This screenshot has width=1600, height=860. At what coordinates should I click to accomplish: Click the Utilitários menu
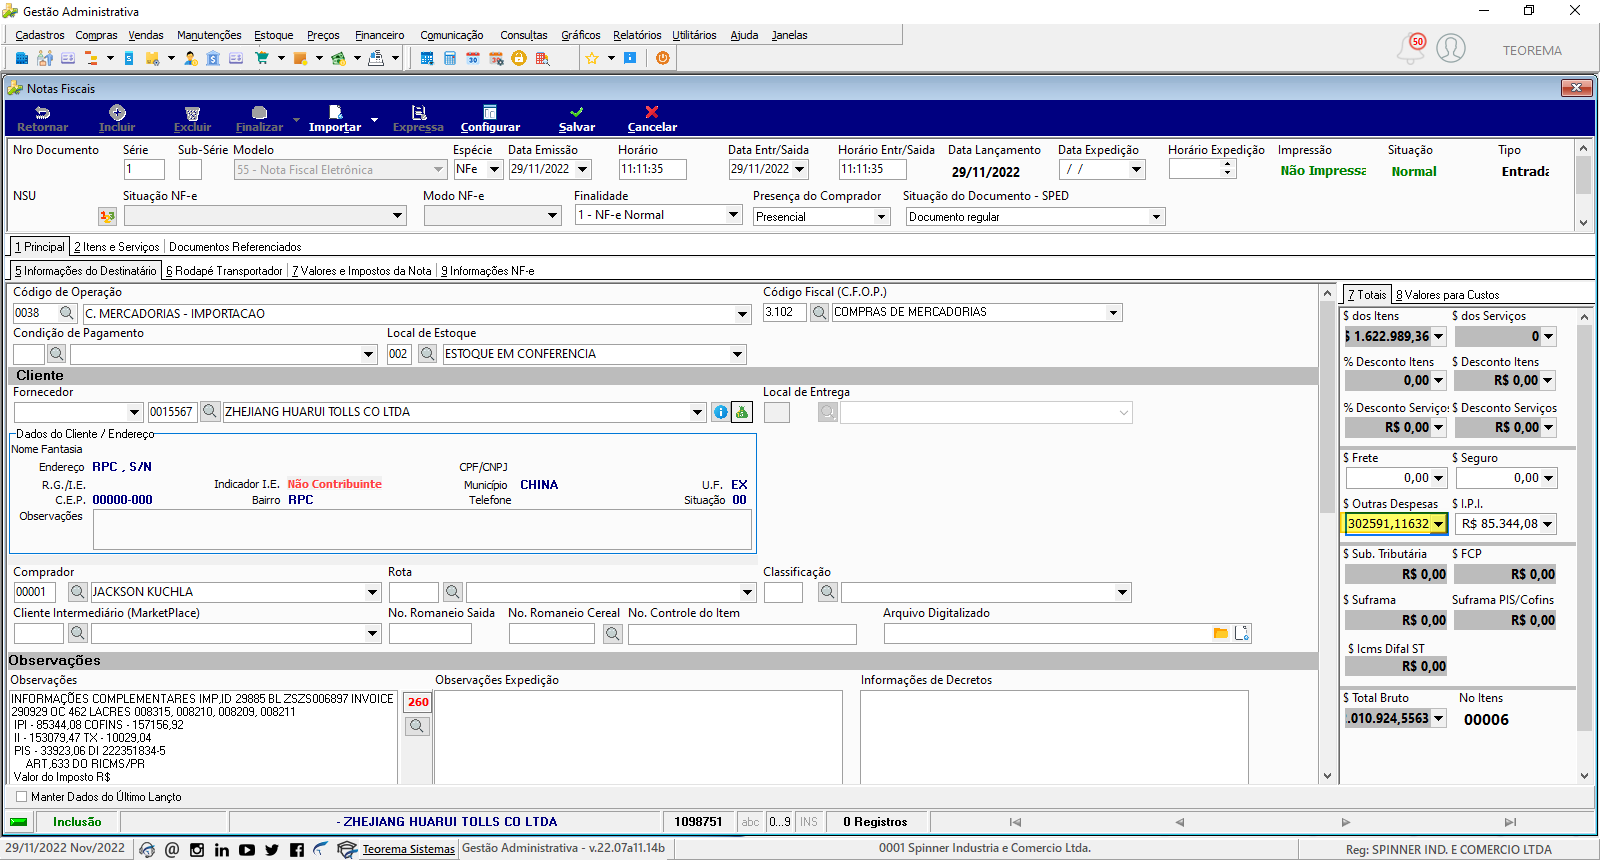pos(694,35)
